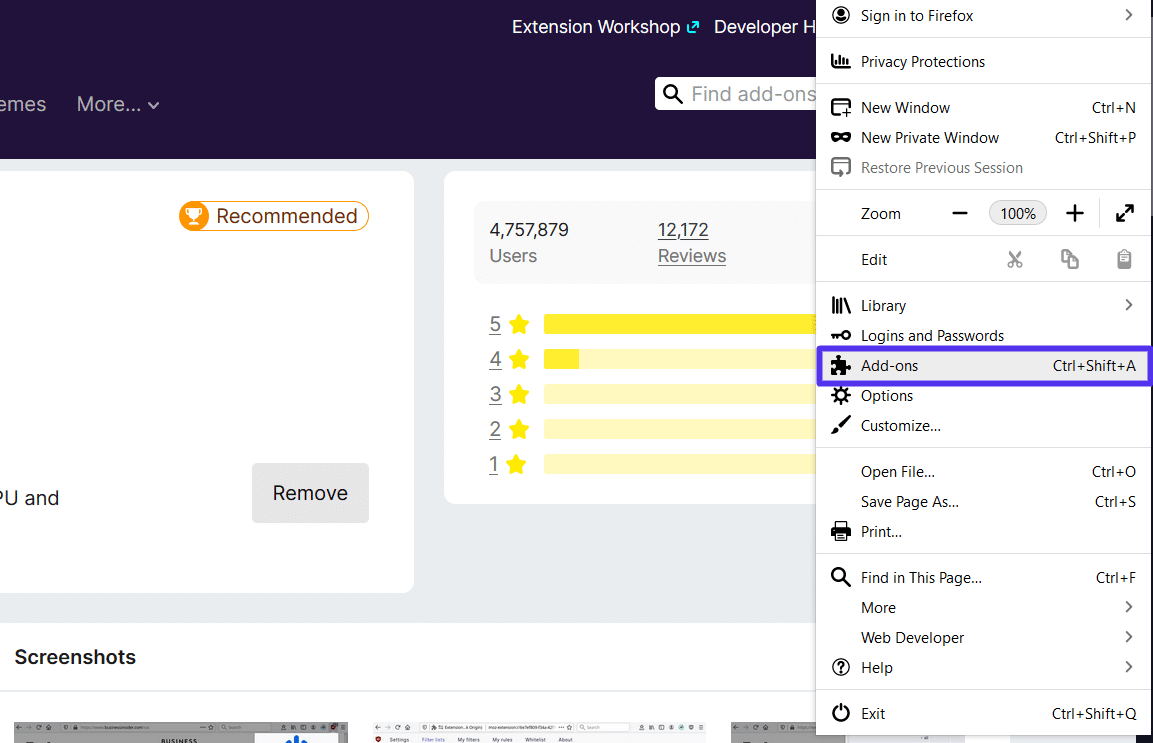
Task: Click the Remove button
Action: 310,493
